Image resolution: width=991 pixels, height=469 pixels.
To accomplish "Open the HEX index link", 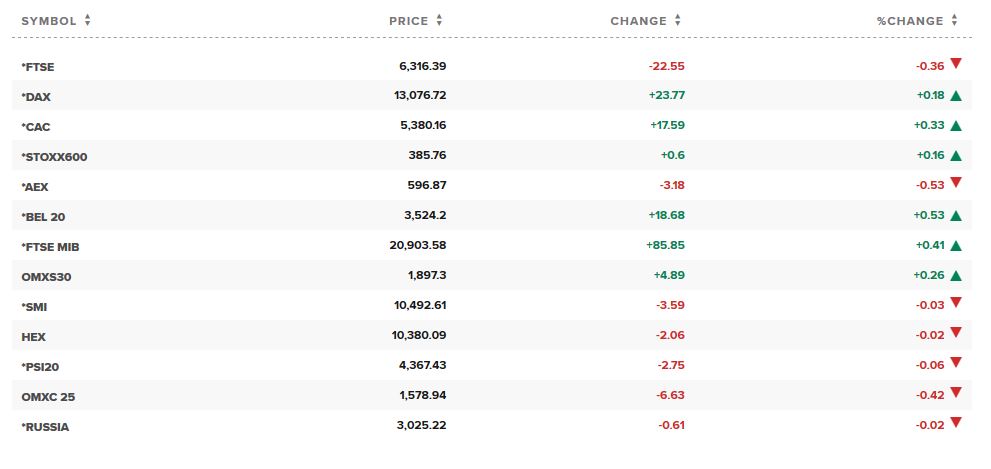I will tap(33, 337).
